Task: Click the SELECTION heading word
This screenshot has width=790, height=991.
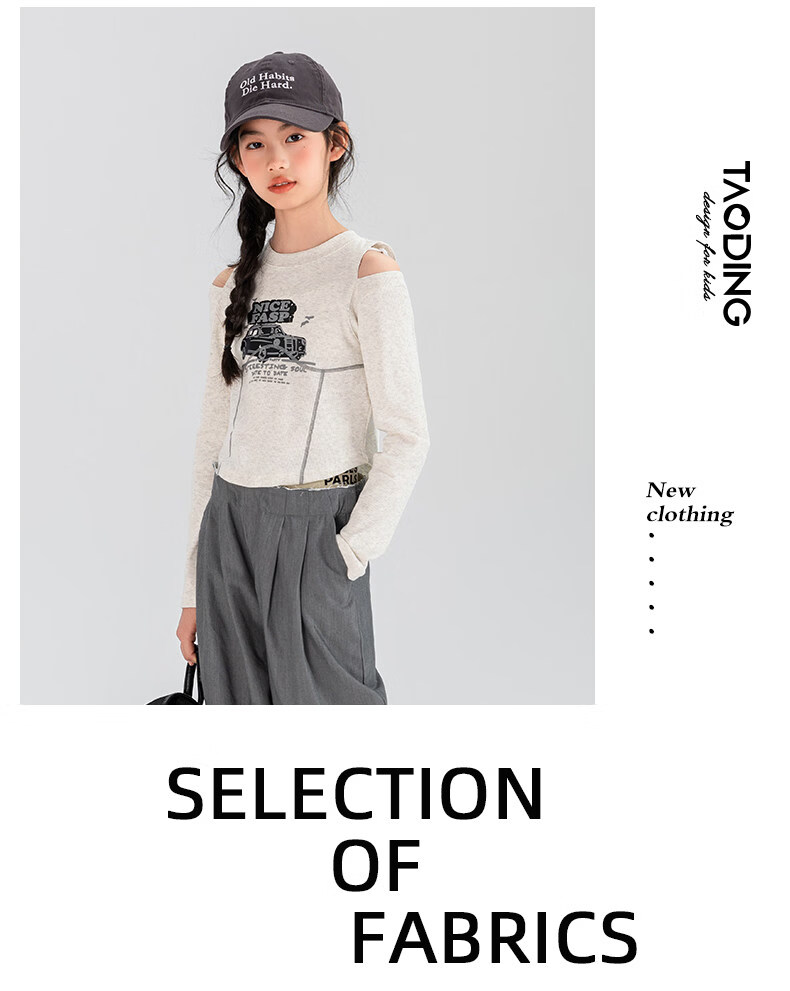Action: click(355, 793)
